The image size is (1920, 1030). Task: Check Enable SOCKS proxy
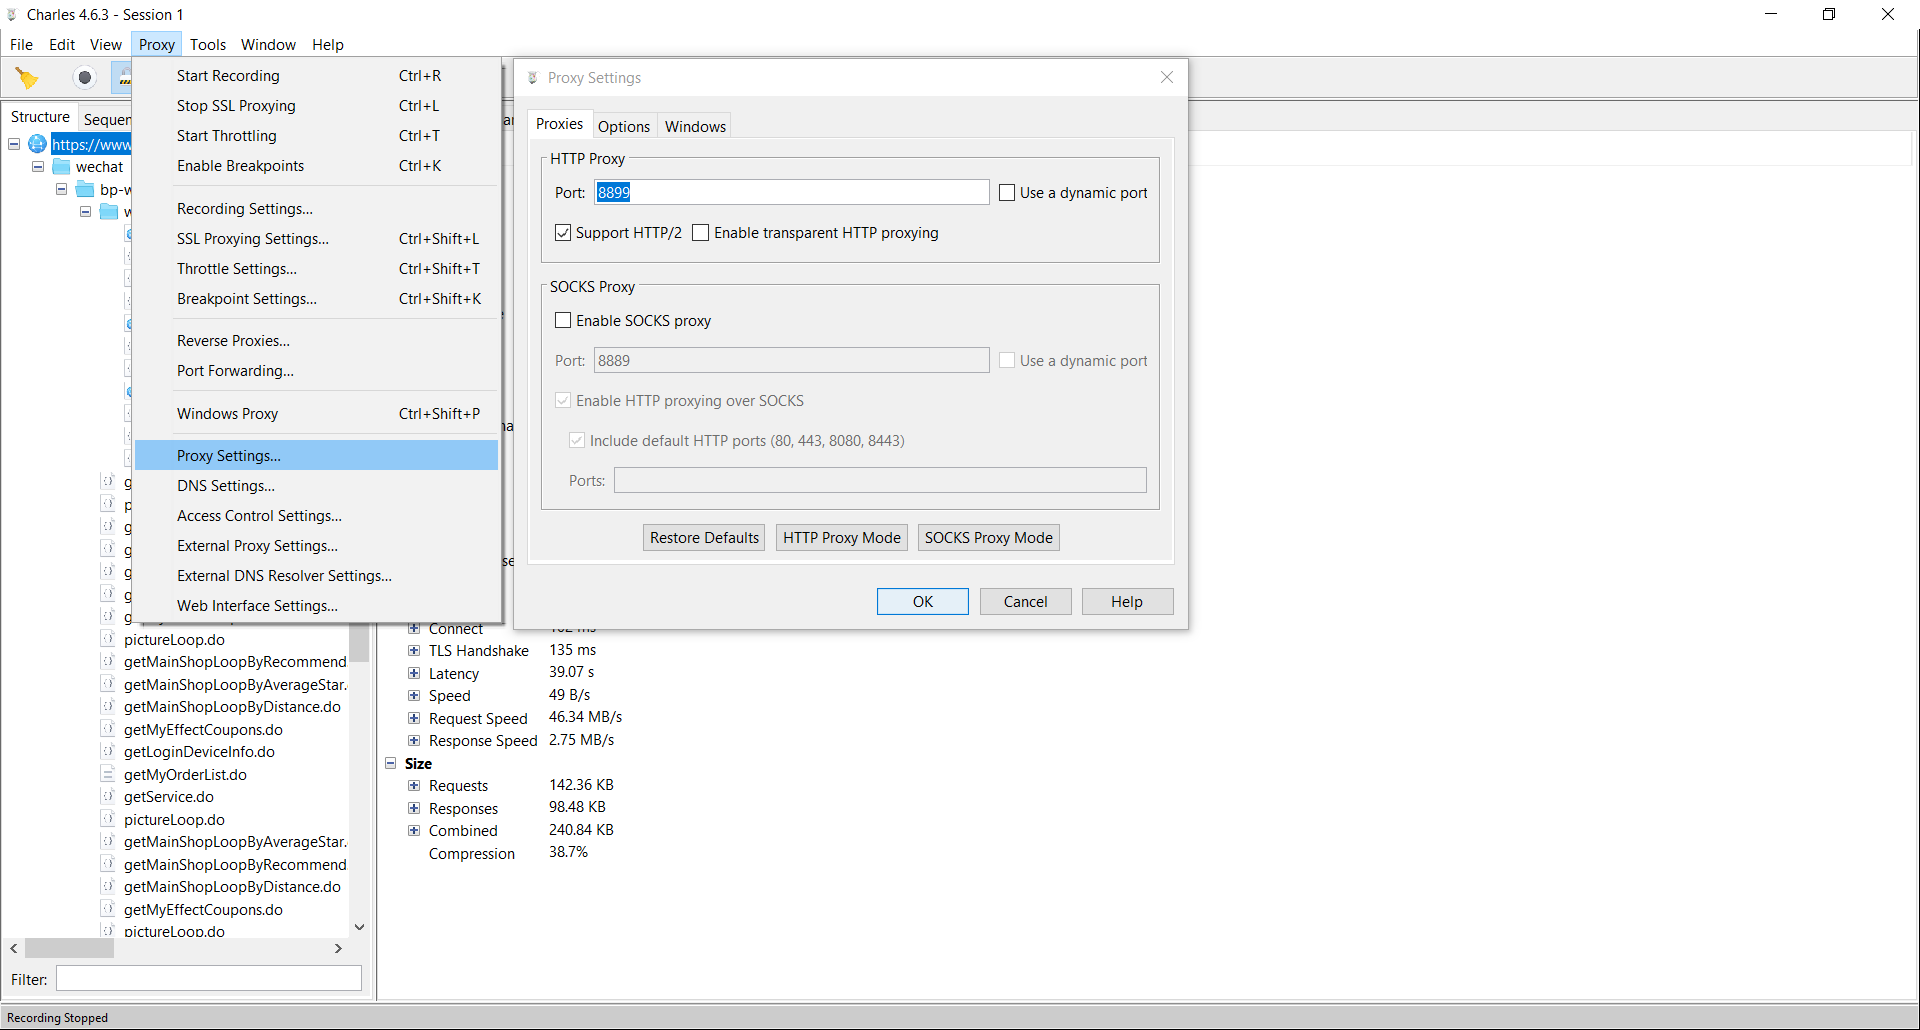(563, 321)
